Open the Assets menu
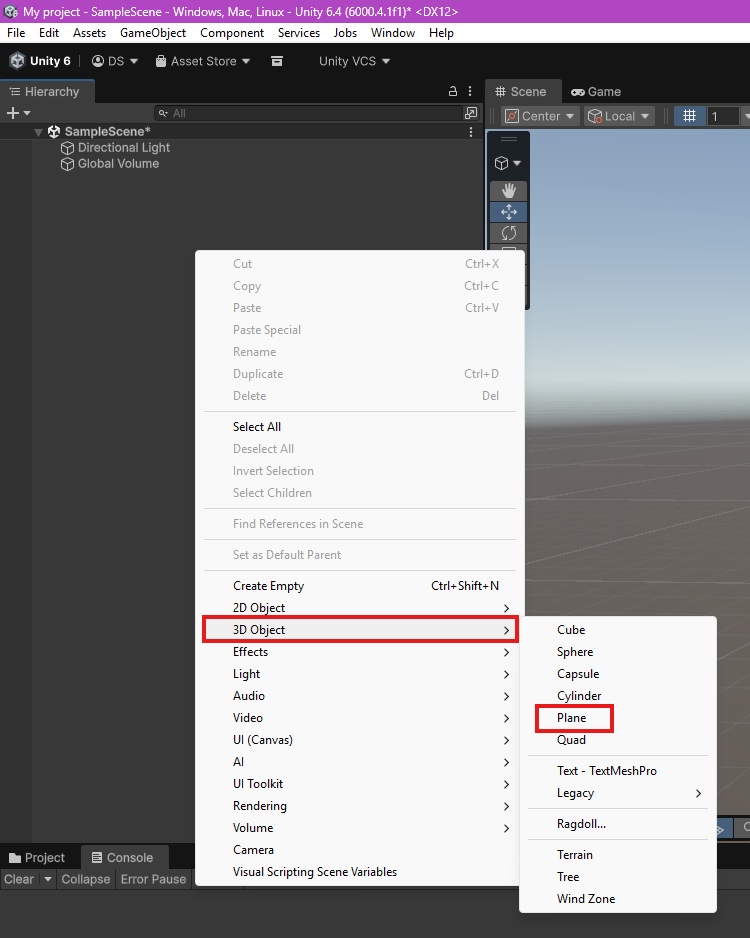This screenshot has width=750, height=938. pyautogui.click(x=89, y=33)
